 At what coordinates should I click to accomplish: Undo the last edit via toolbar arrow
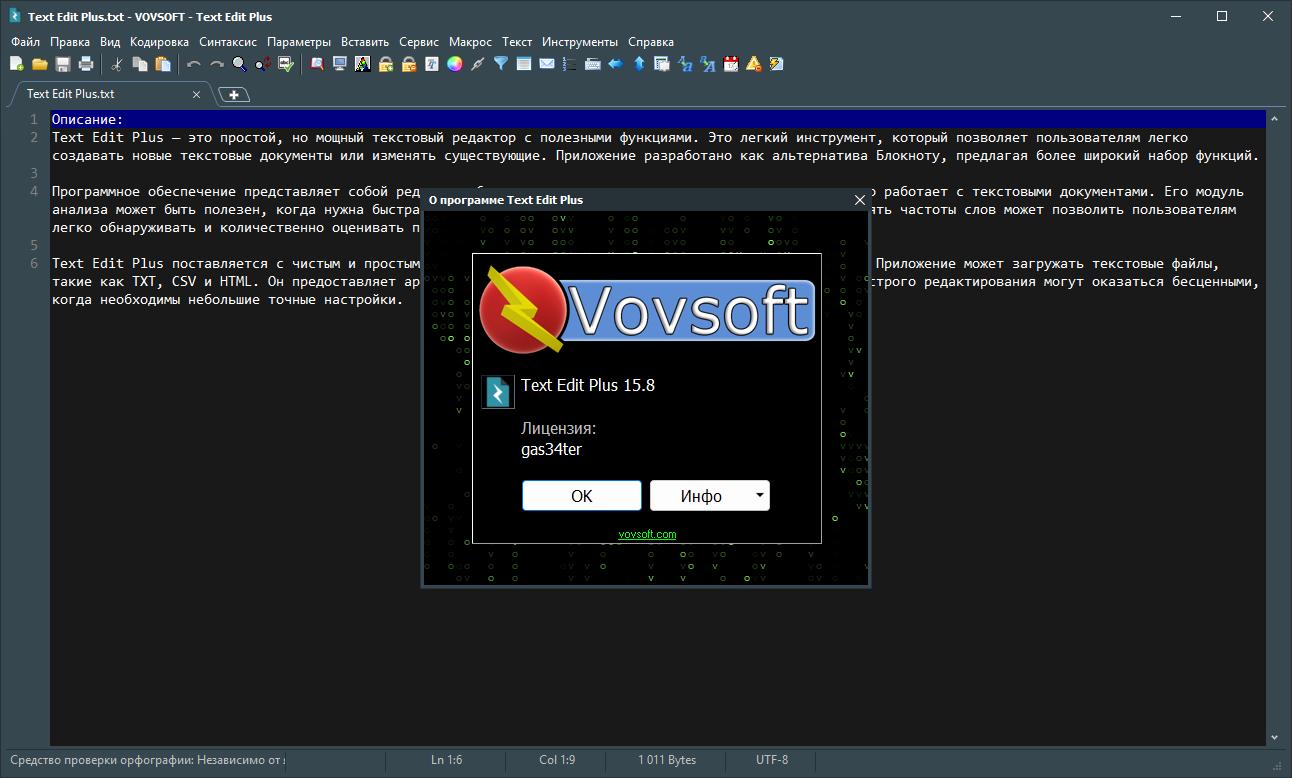click(x=194, y=64)
